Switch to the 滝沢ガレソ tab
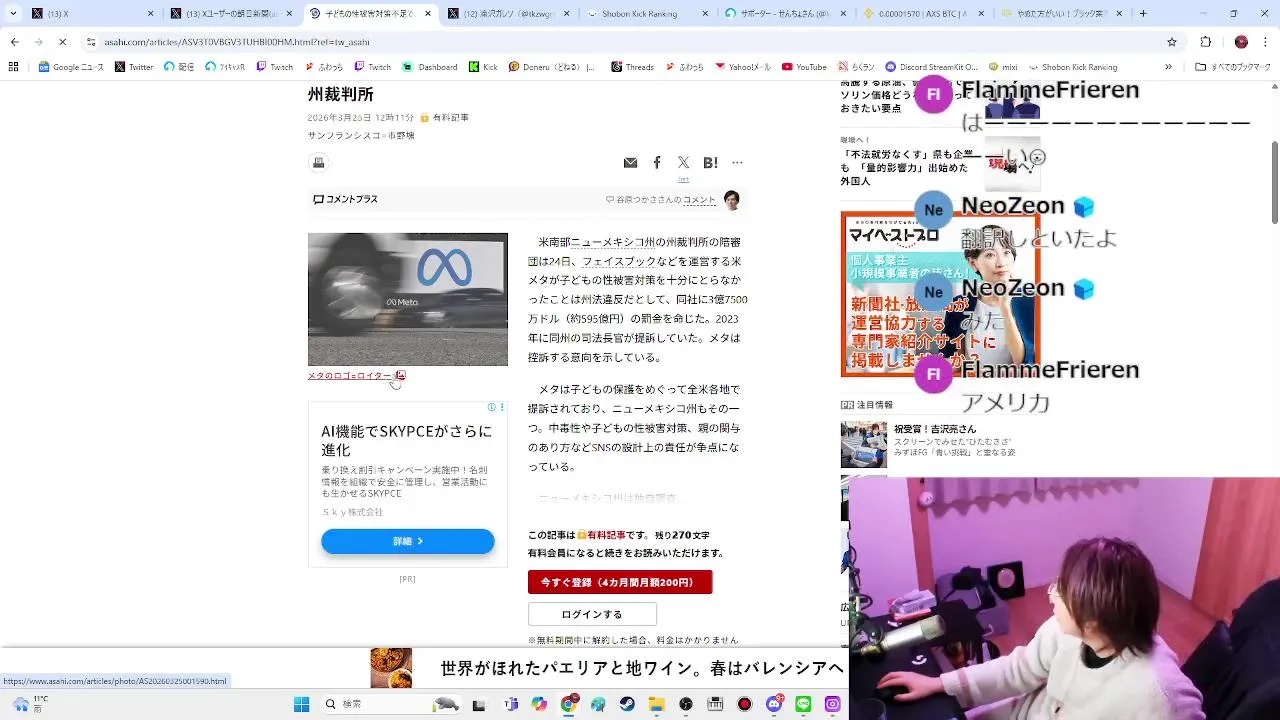The width and height of the screenshot is (1280, 720). (508, 14)
